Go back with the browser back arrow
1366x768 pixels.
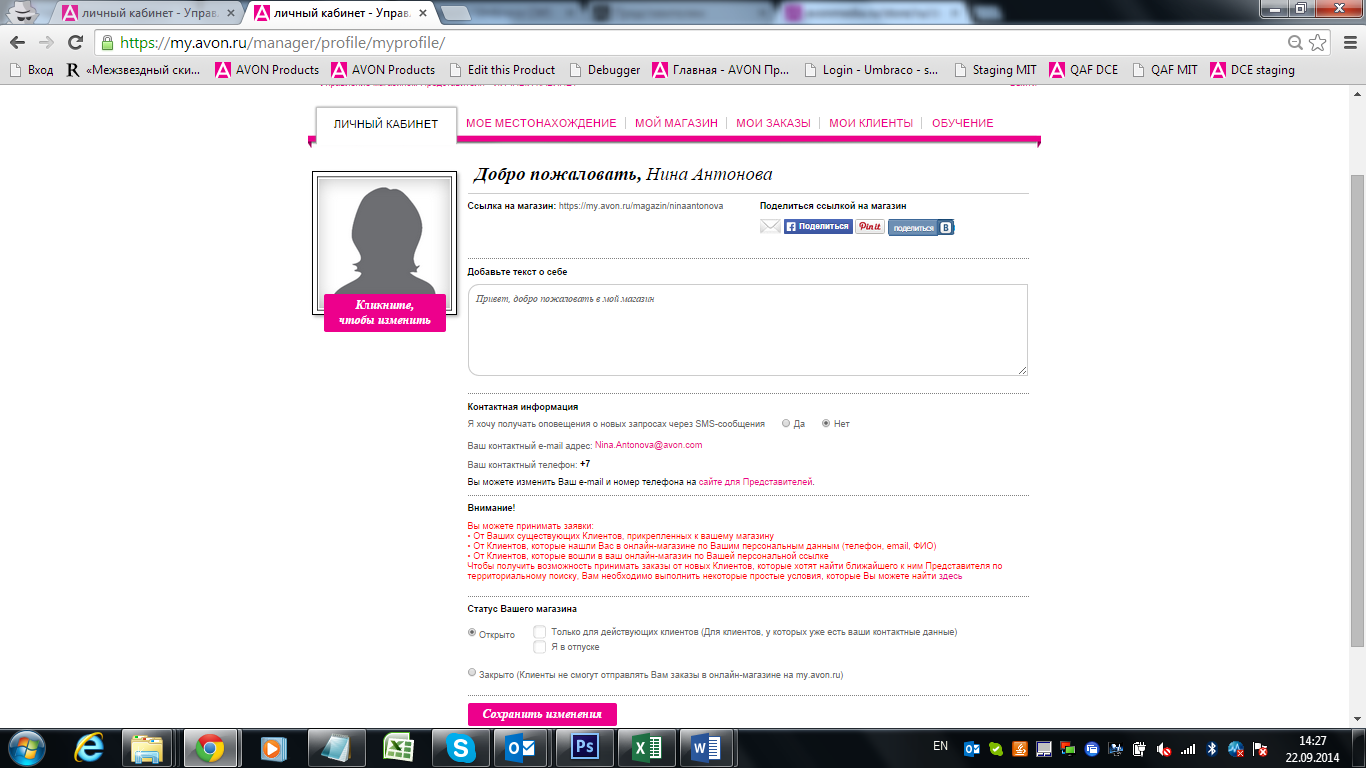(18, 43)
